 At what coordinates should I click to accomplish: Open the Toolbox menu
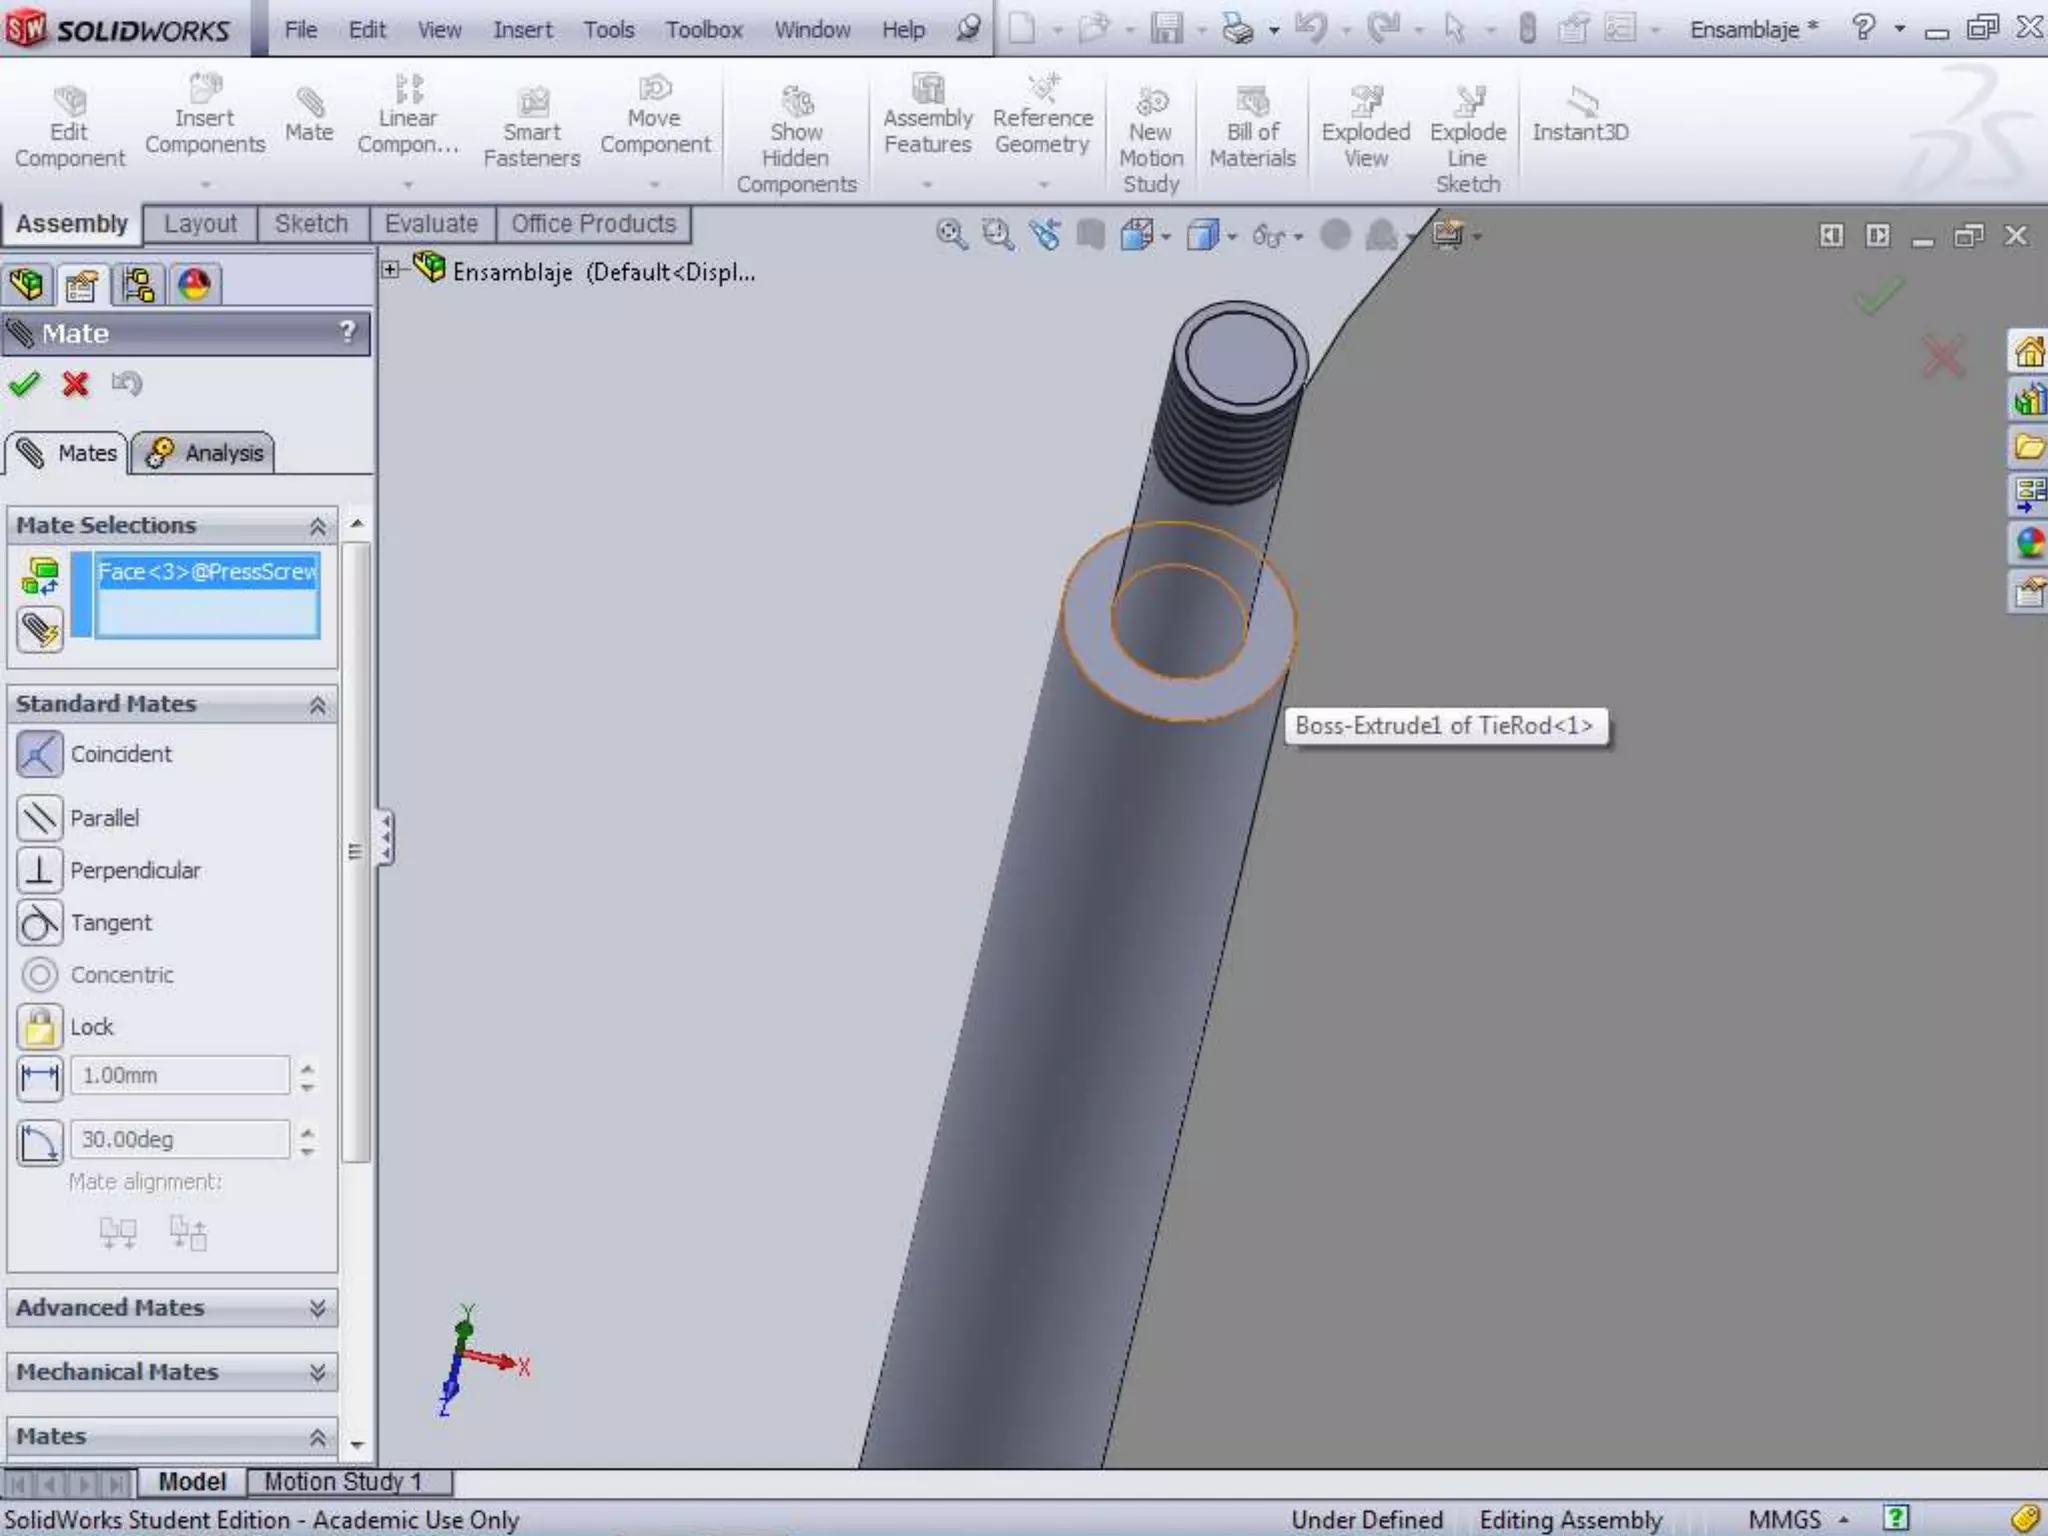point(704,30)
